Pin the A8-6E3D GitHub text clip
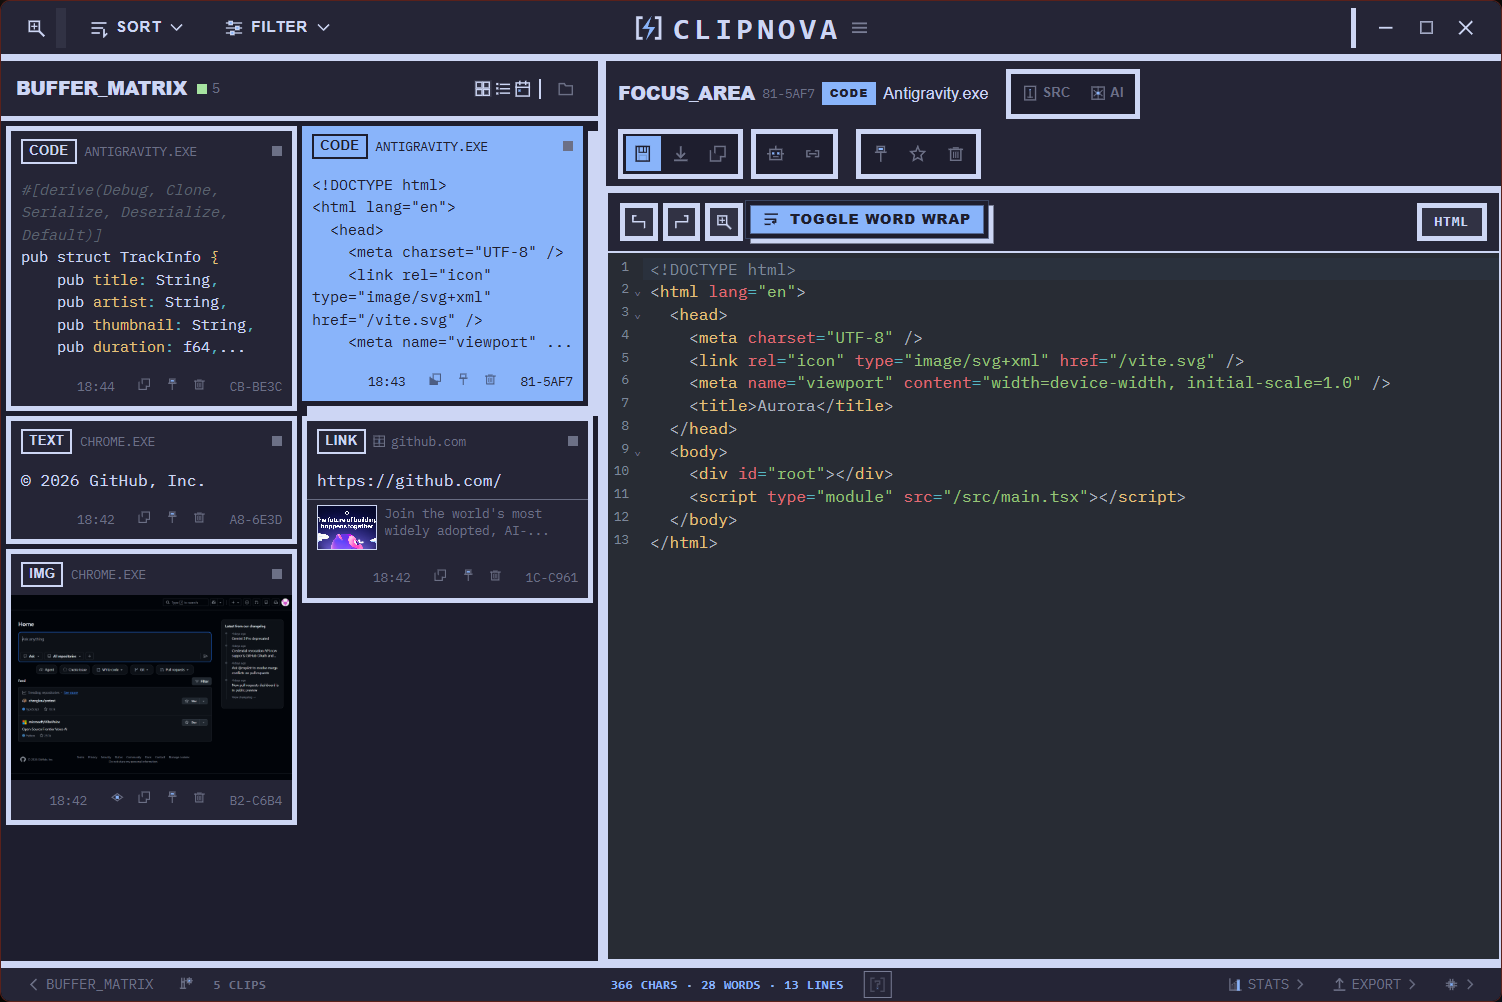 [x=172, y=518]
